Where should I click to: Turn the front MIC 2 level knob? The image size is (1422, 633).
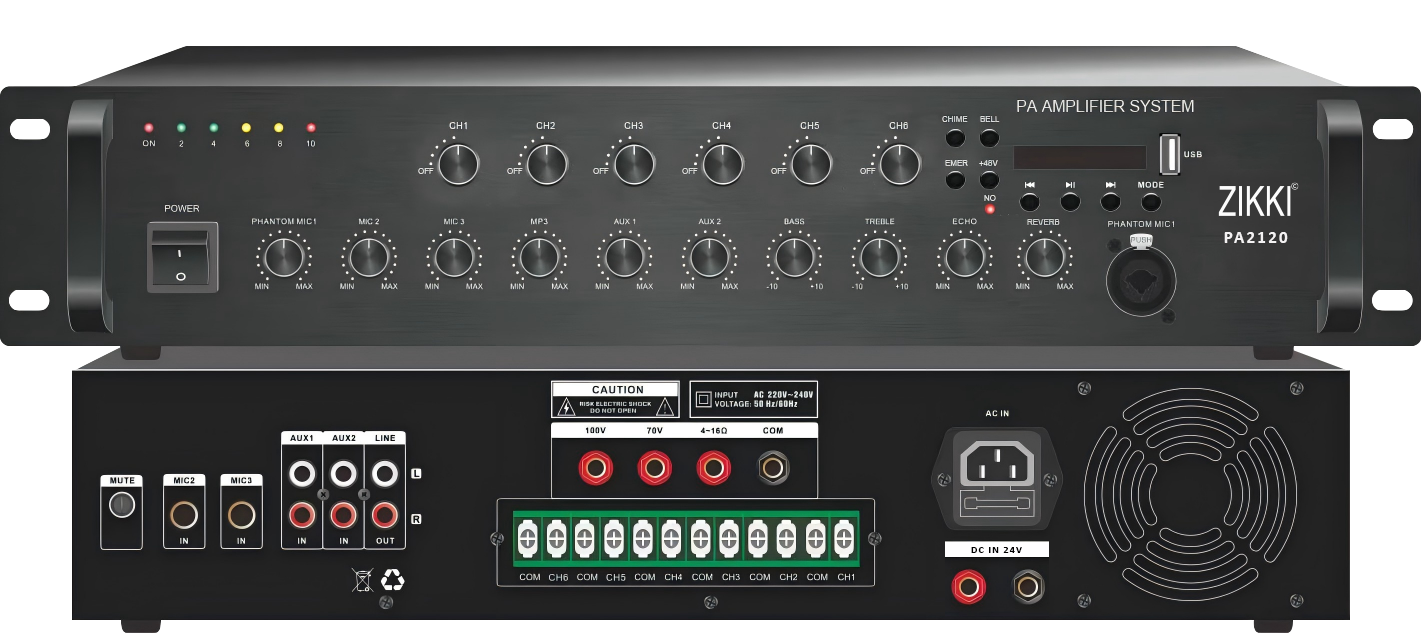point(369,257)
